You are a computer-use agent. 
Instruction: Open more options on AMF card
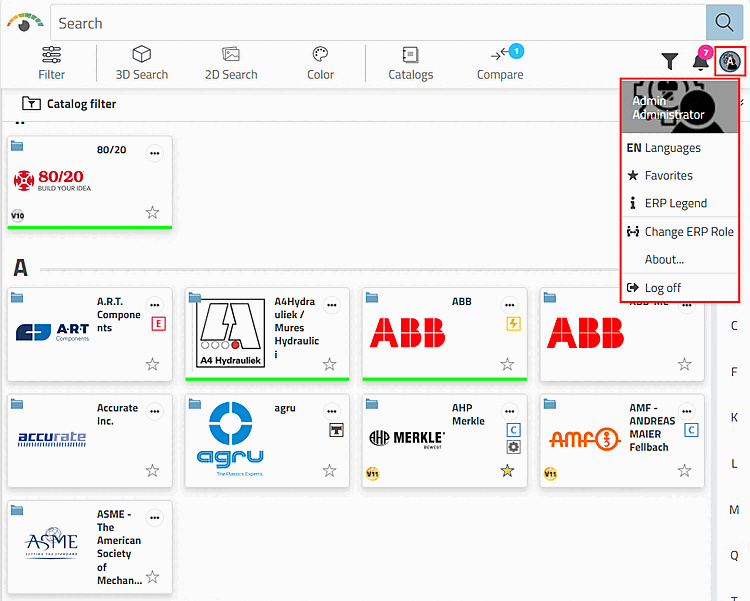point(687,412)
